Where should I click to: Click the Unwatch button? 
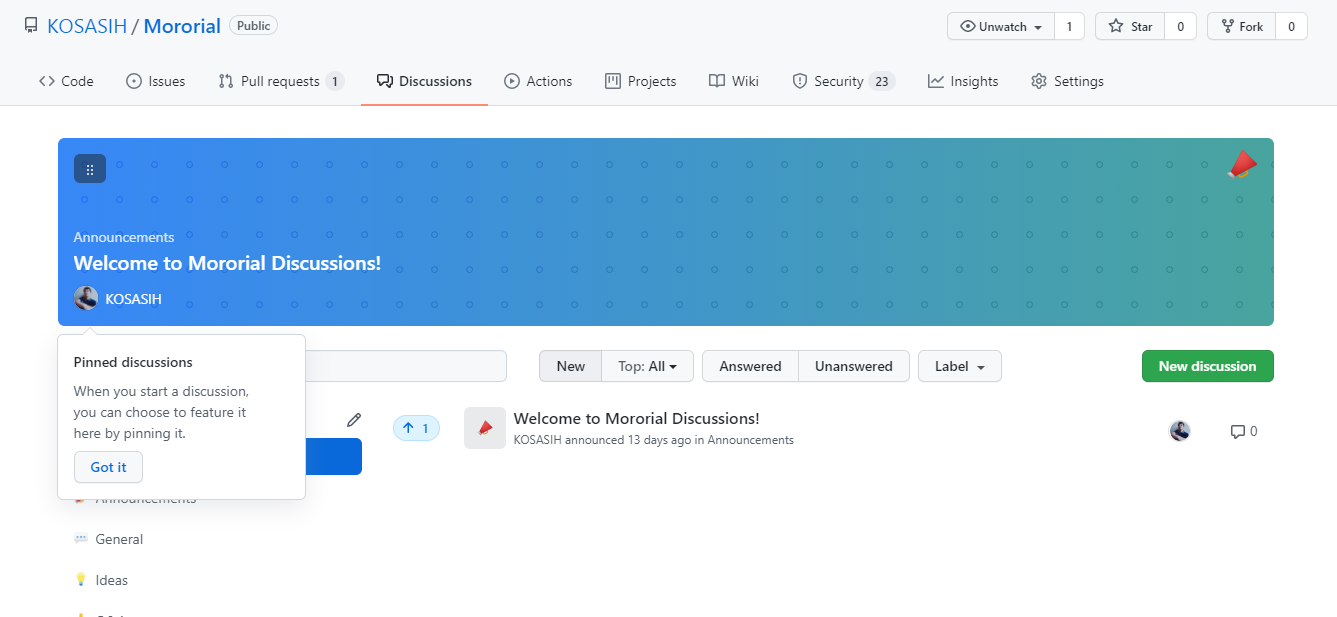1001,27
